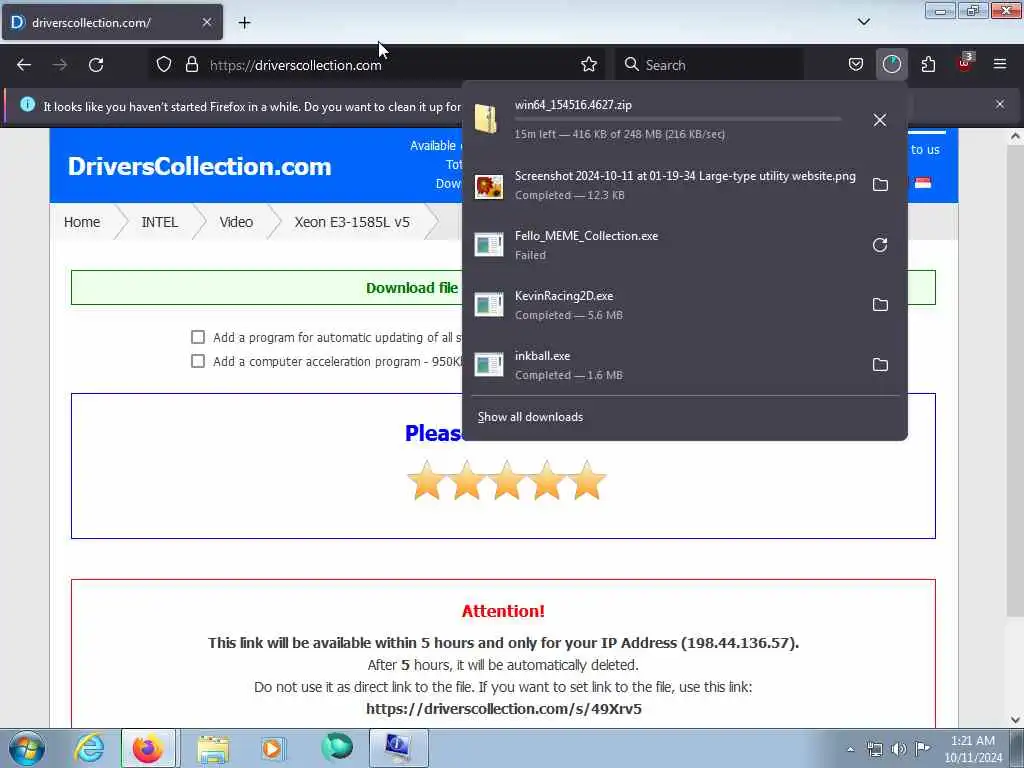This screenshot has width=1024, height=768.
Task: Open Windows Explorer from the taskbar
Action: pos(213,748)
